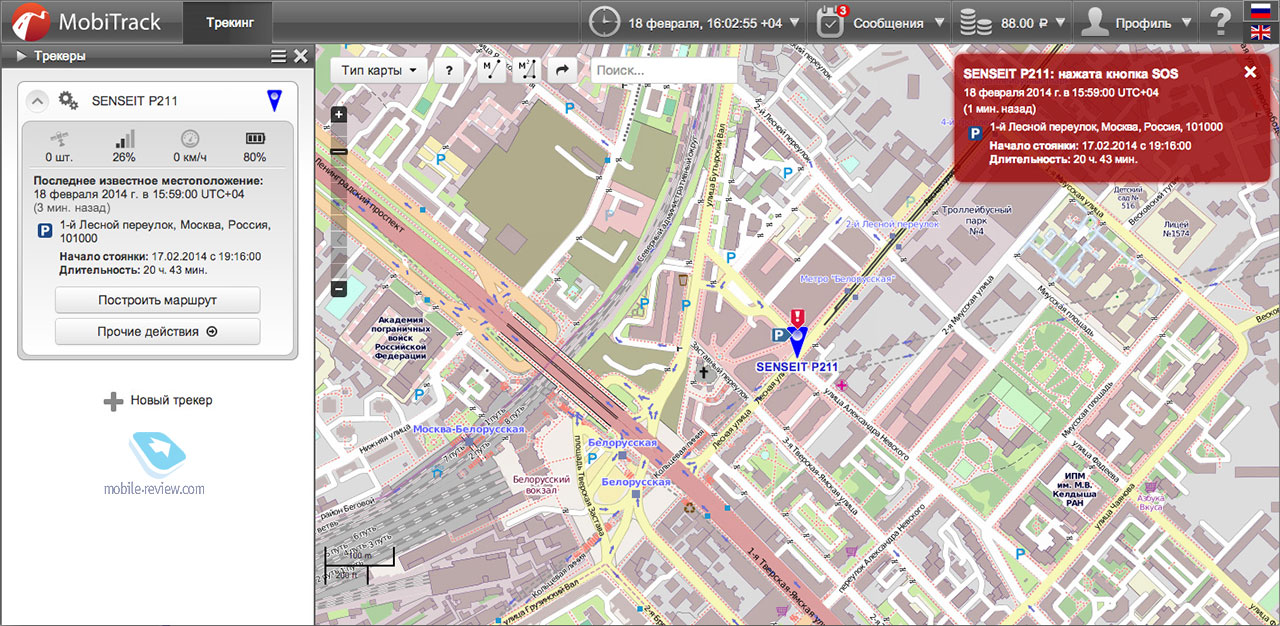The image size is (1280, 626).
Task: Click the parking P icon in tracker card
Action: click(x=45, y=231)
